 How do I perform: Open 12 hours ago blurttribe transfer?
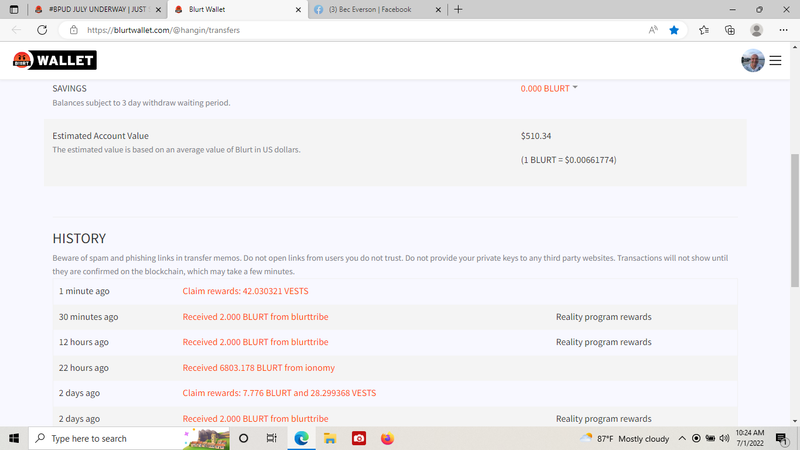click(x=255, y=342)
